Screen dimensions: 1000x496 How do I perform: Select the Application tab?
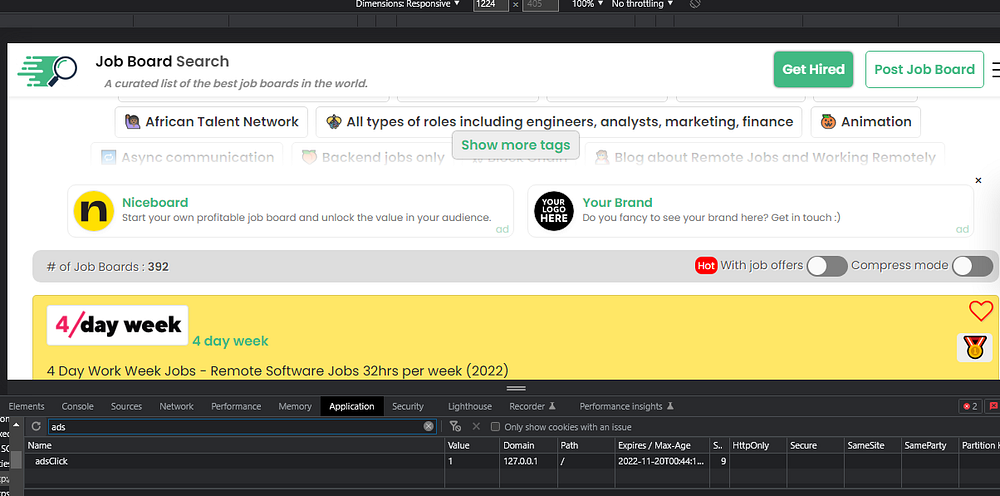pyautogui.click(x=352, y=406)
